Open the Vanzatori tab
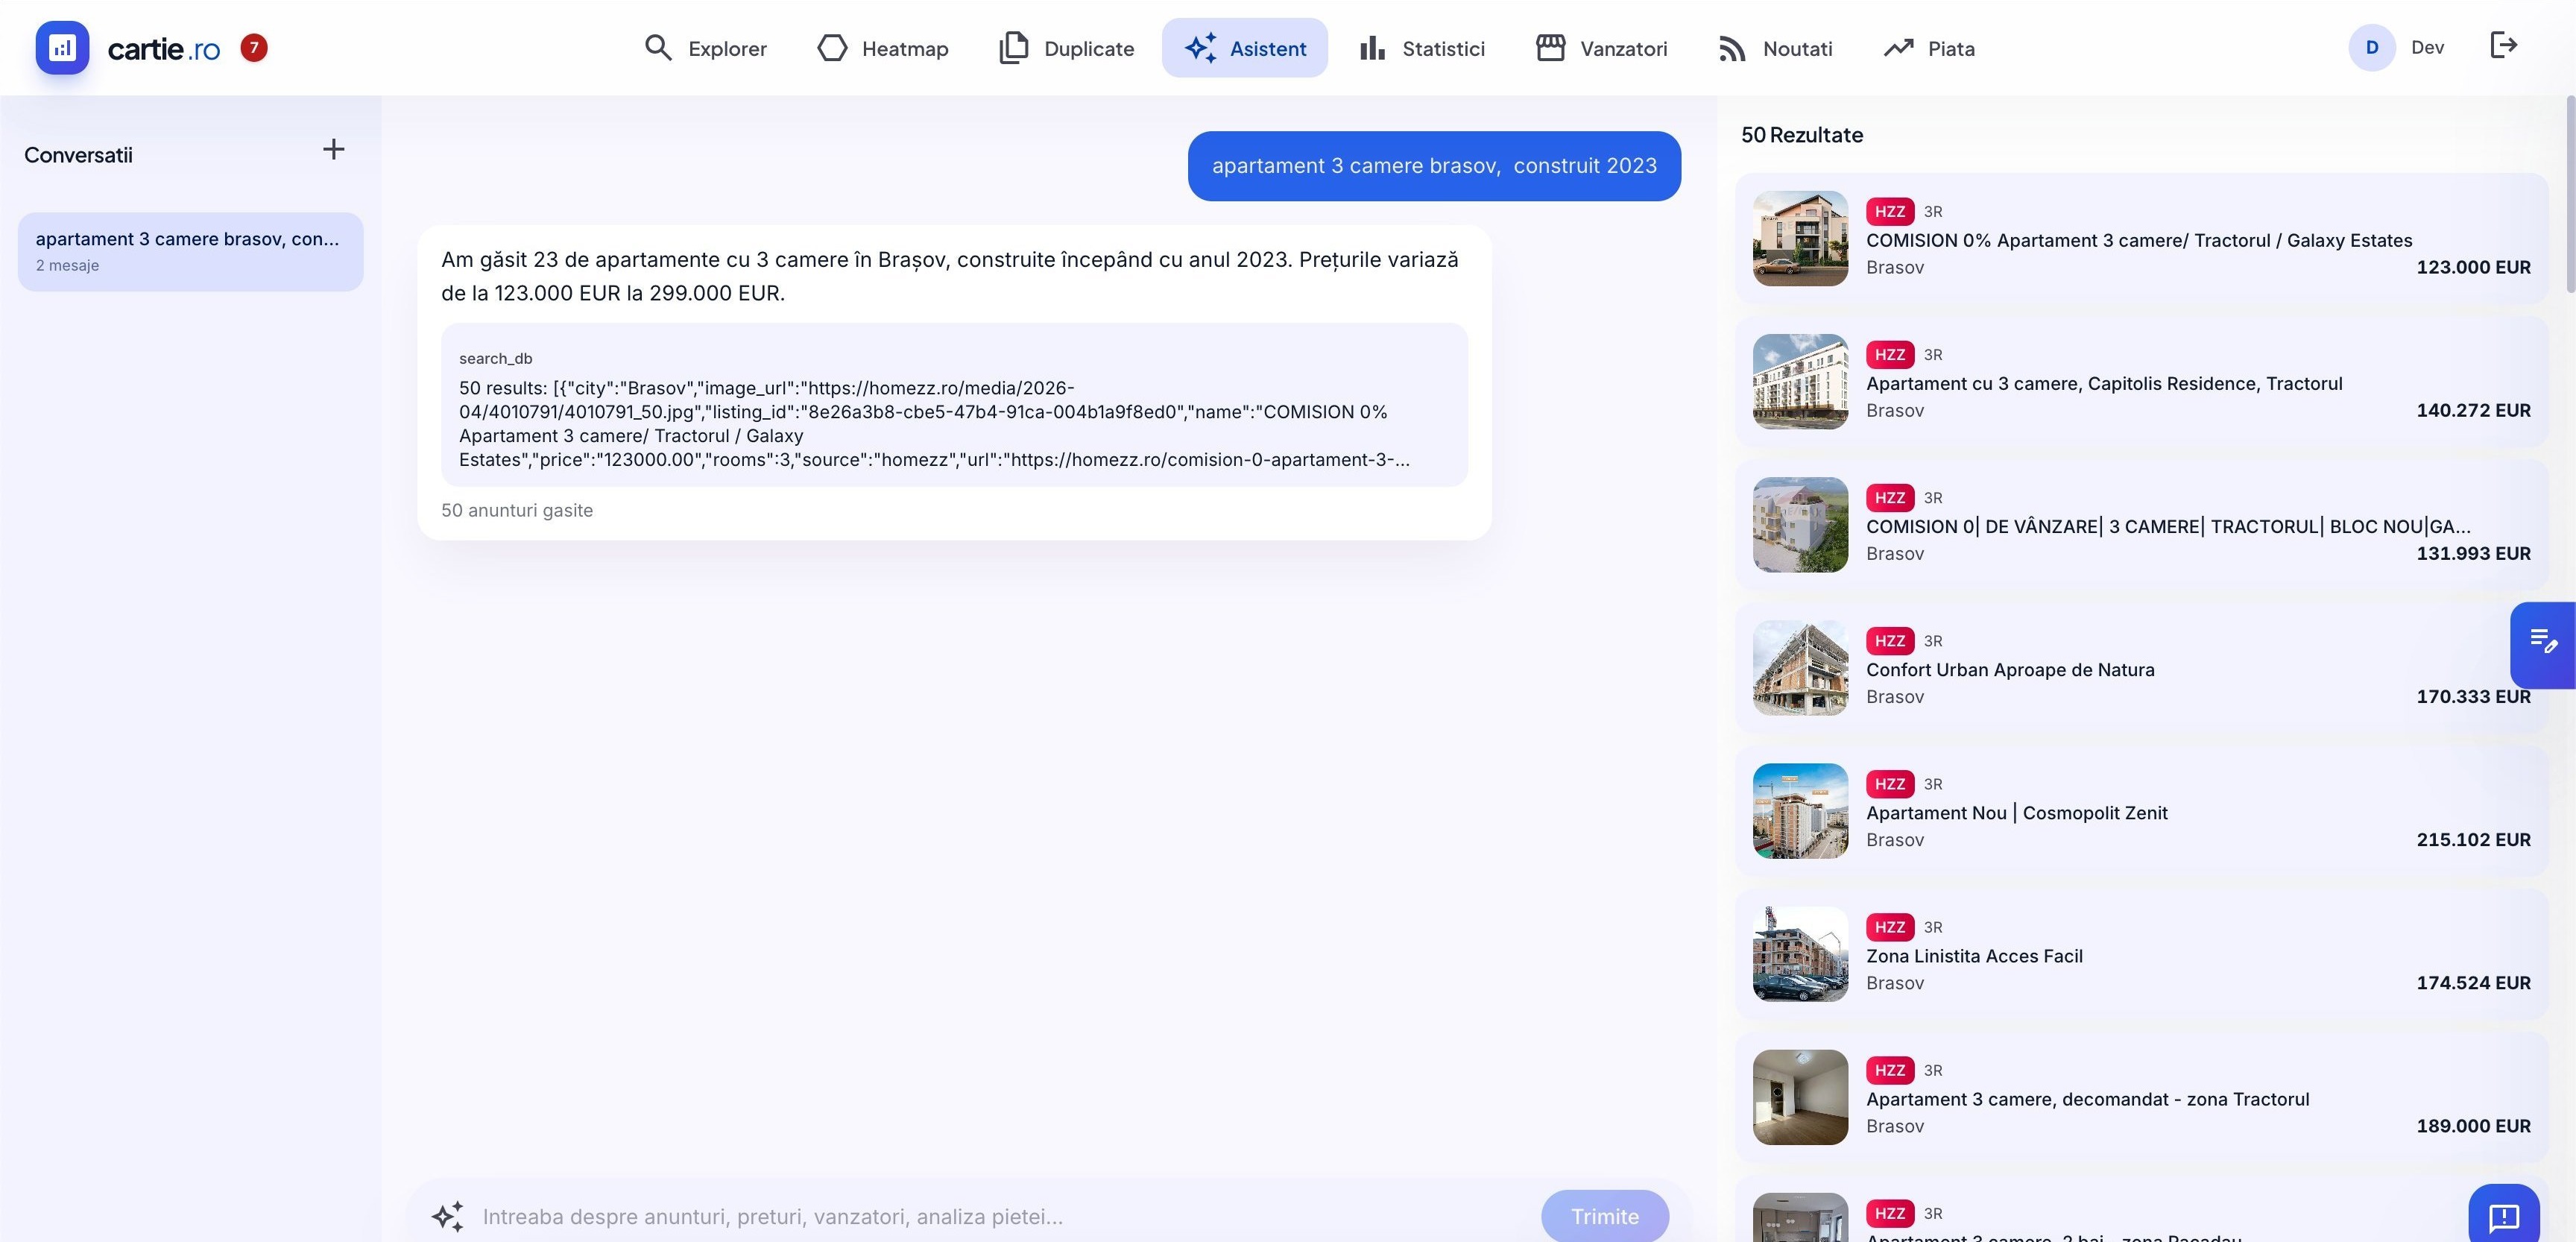 pyautogui.click(x=1602, y=48)
